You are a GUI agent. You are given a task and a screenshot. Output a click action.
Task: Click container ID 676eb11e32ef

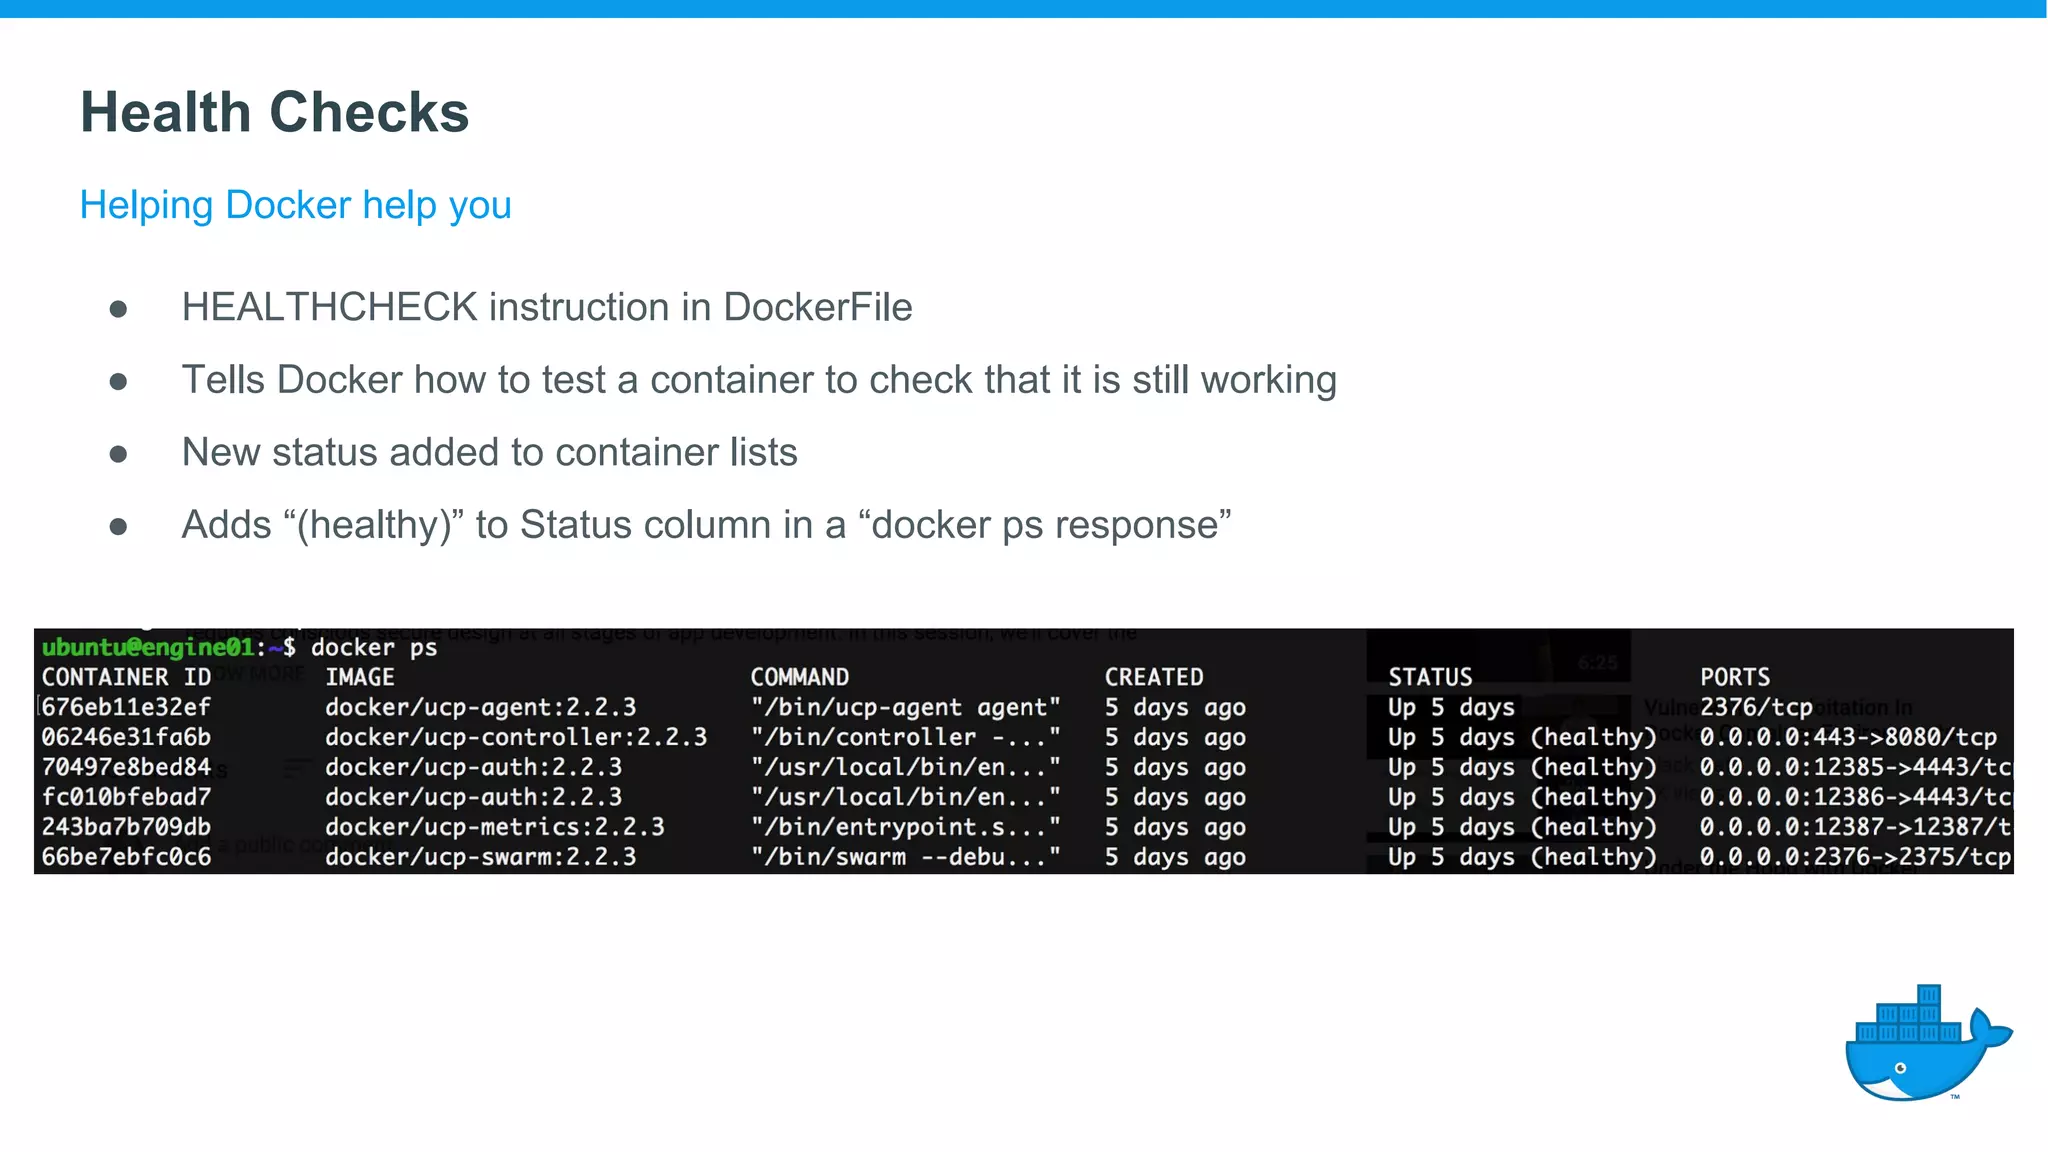coord(126,707)
